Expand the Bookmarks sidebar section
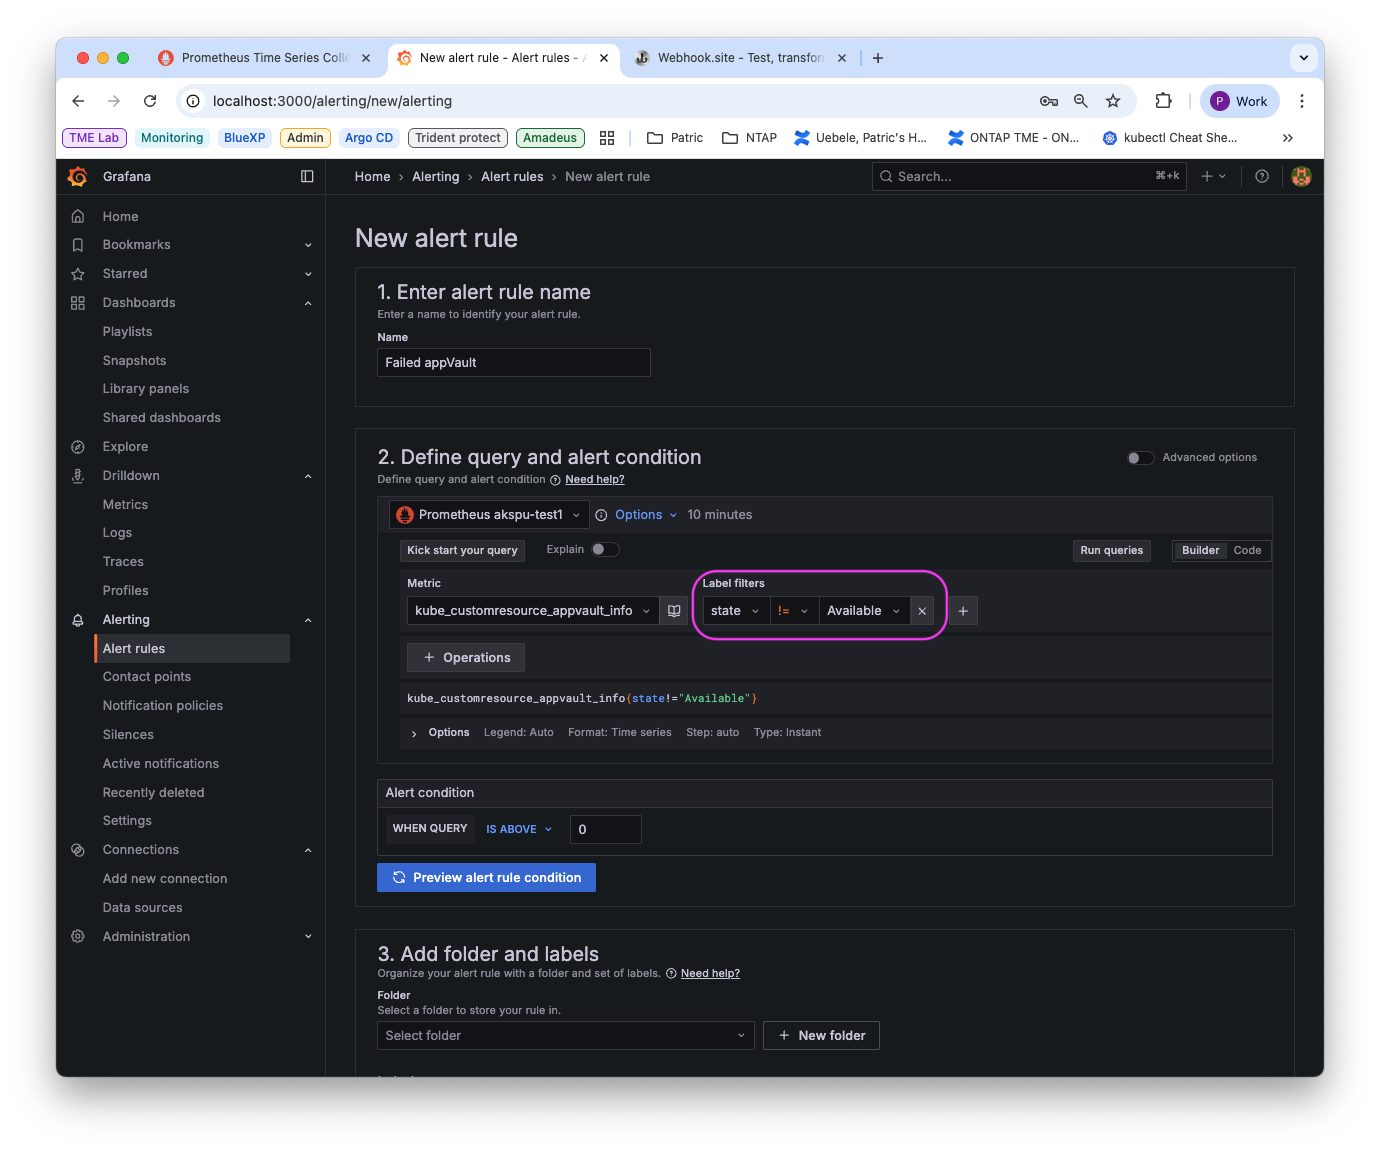Viewport: 1380px width, 1151px height. pos(308,245)
